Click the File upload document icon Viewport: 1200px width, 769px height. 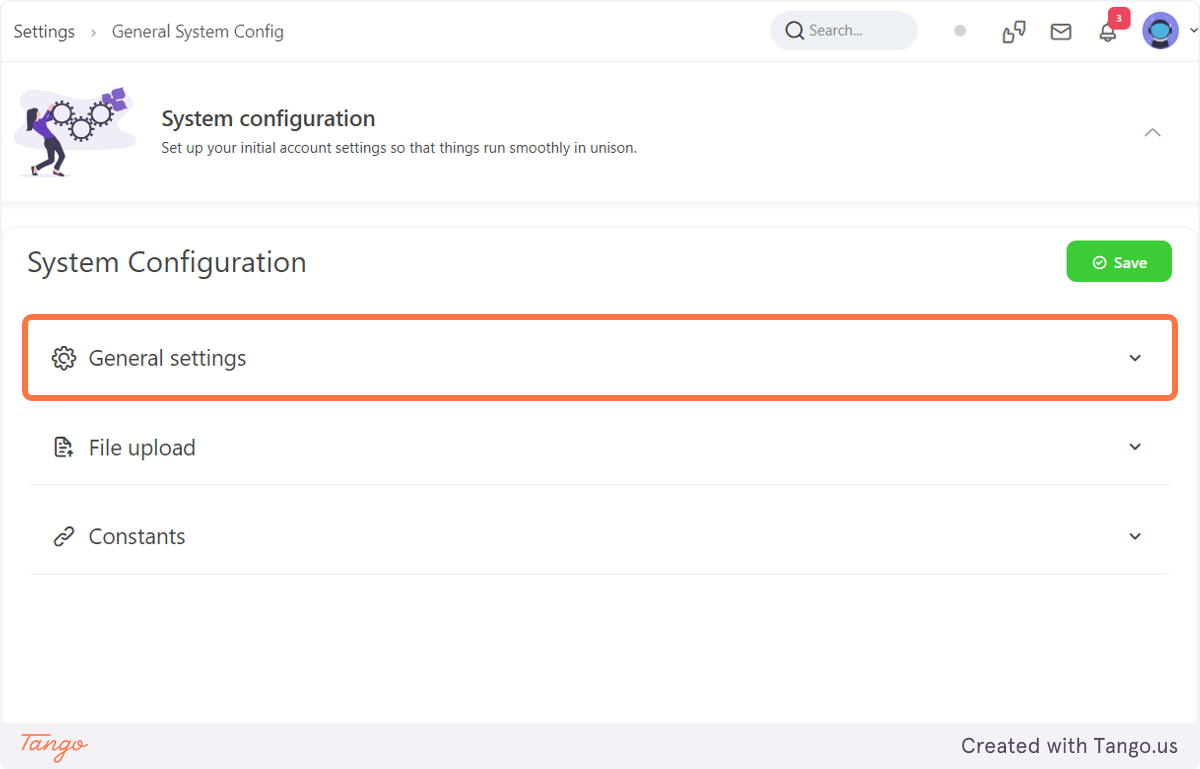64,447
